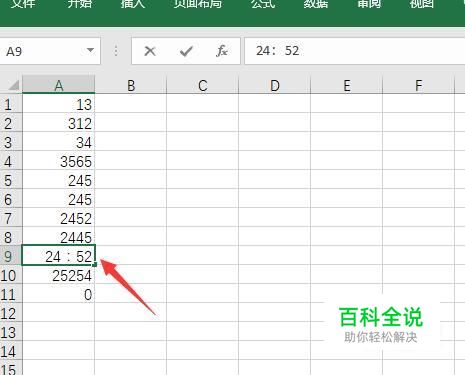Open the 数据 ribbon tab
The height and width of the screenshot is (375, 465).
[316, 3]
